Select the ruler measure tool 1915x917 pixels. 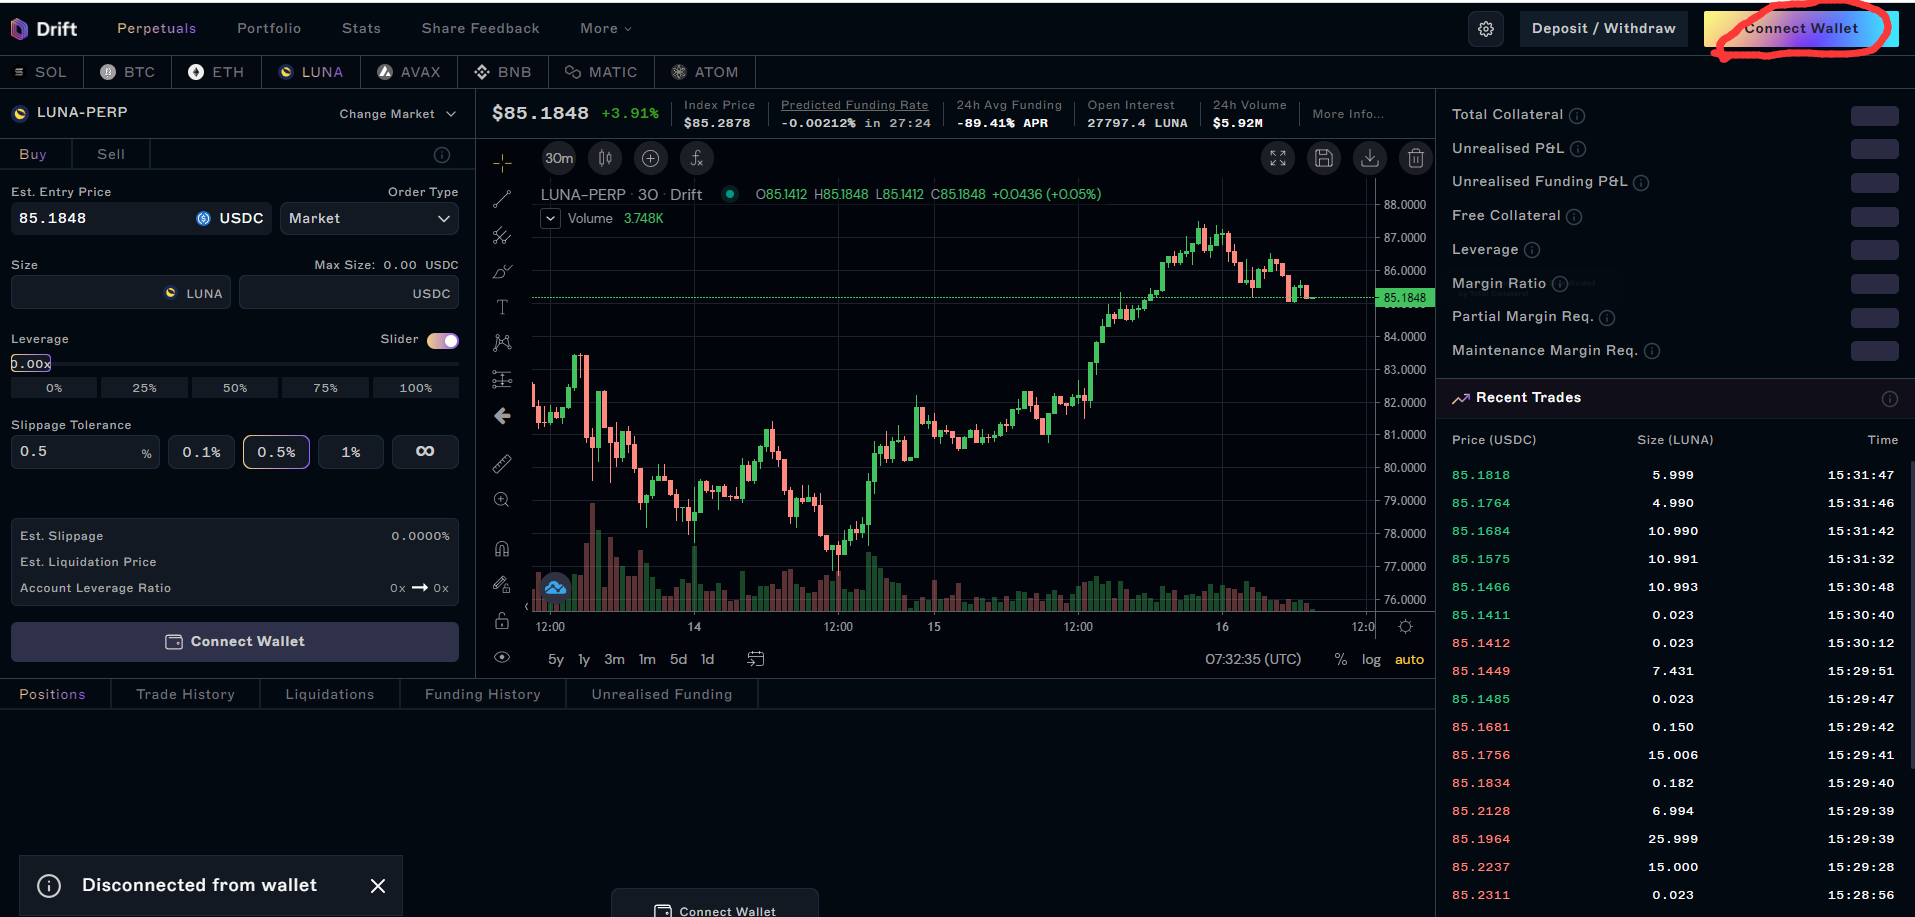[x=502, y=464]
